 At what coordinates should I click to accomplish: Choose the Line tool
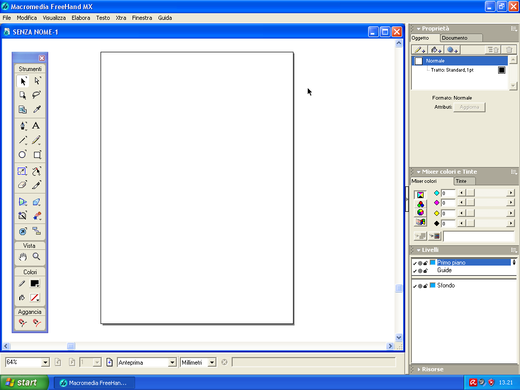[22, 140]
